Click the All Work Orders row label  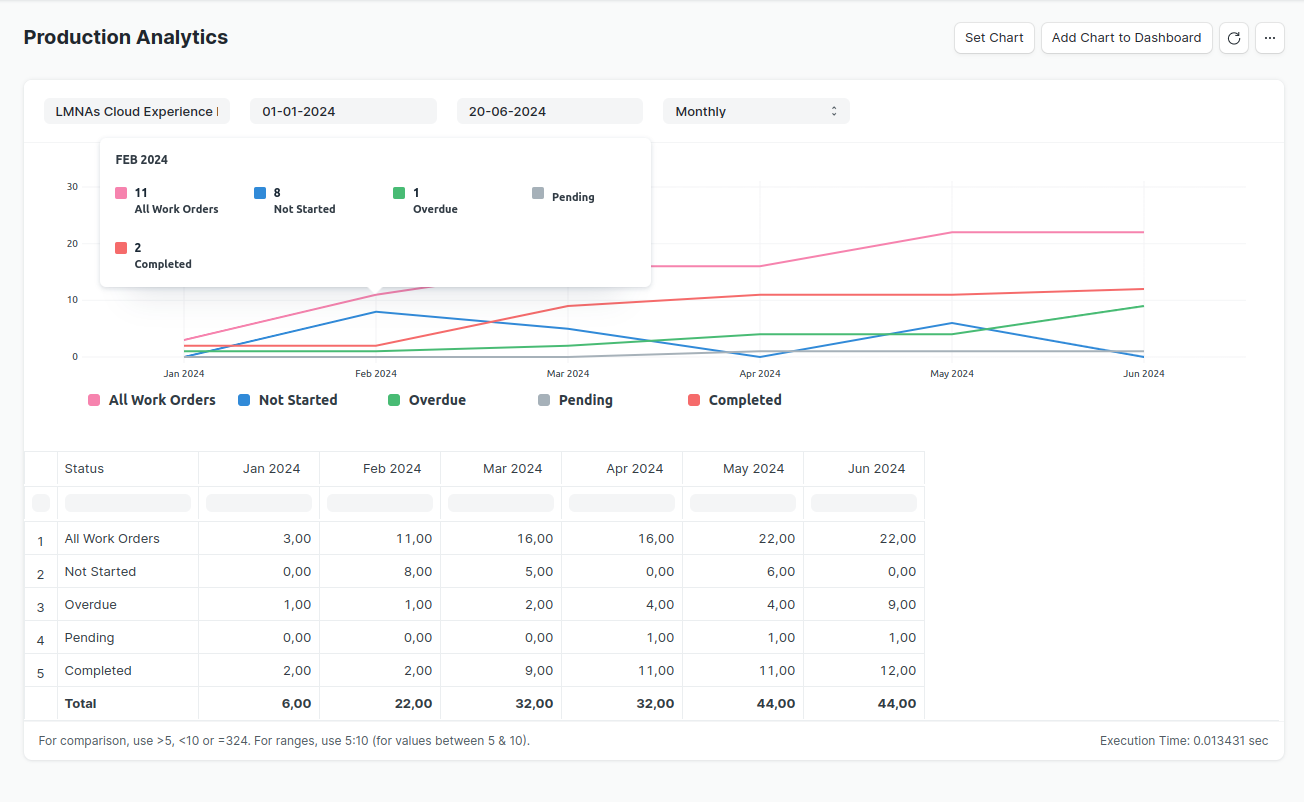(x=112, y=538)
